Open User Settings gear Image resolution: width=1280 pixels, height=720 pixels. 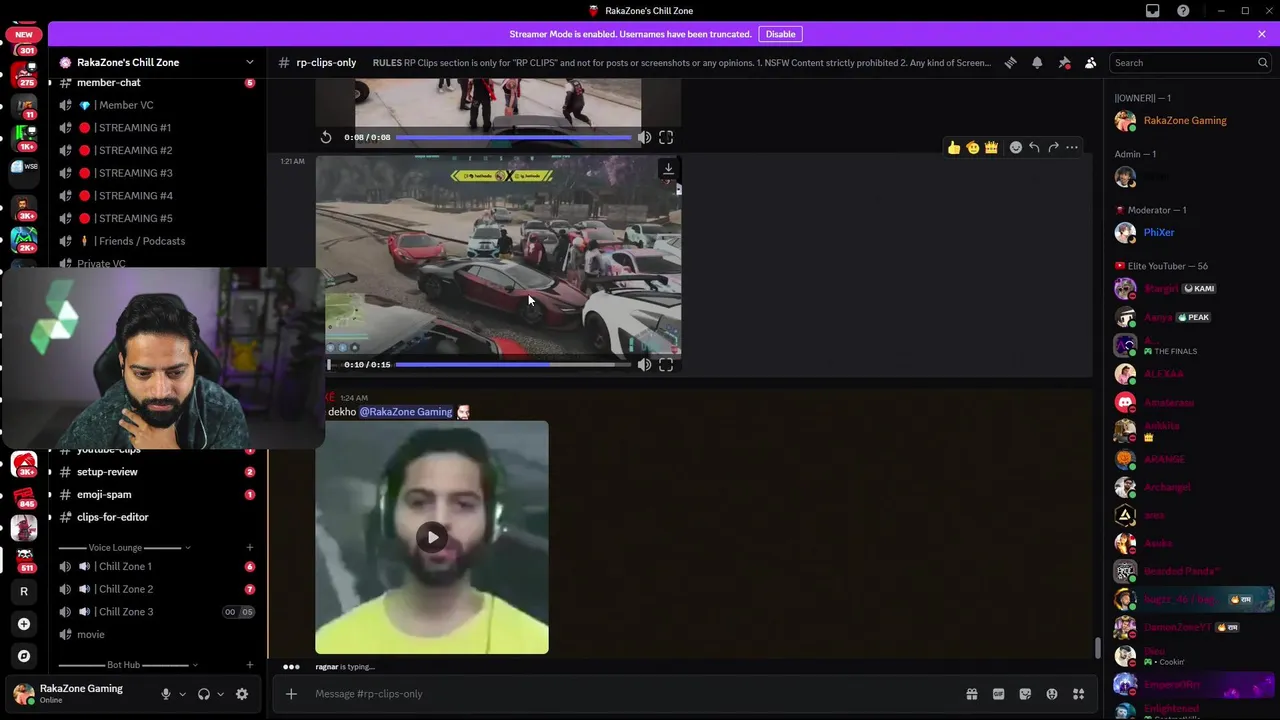242,694
